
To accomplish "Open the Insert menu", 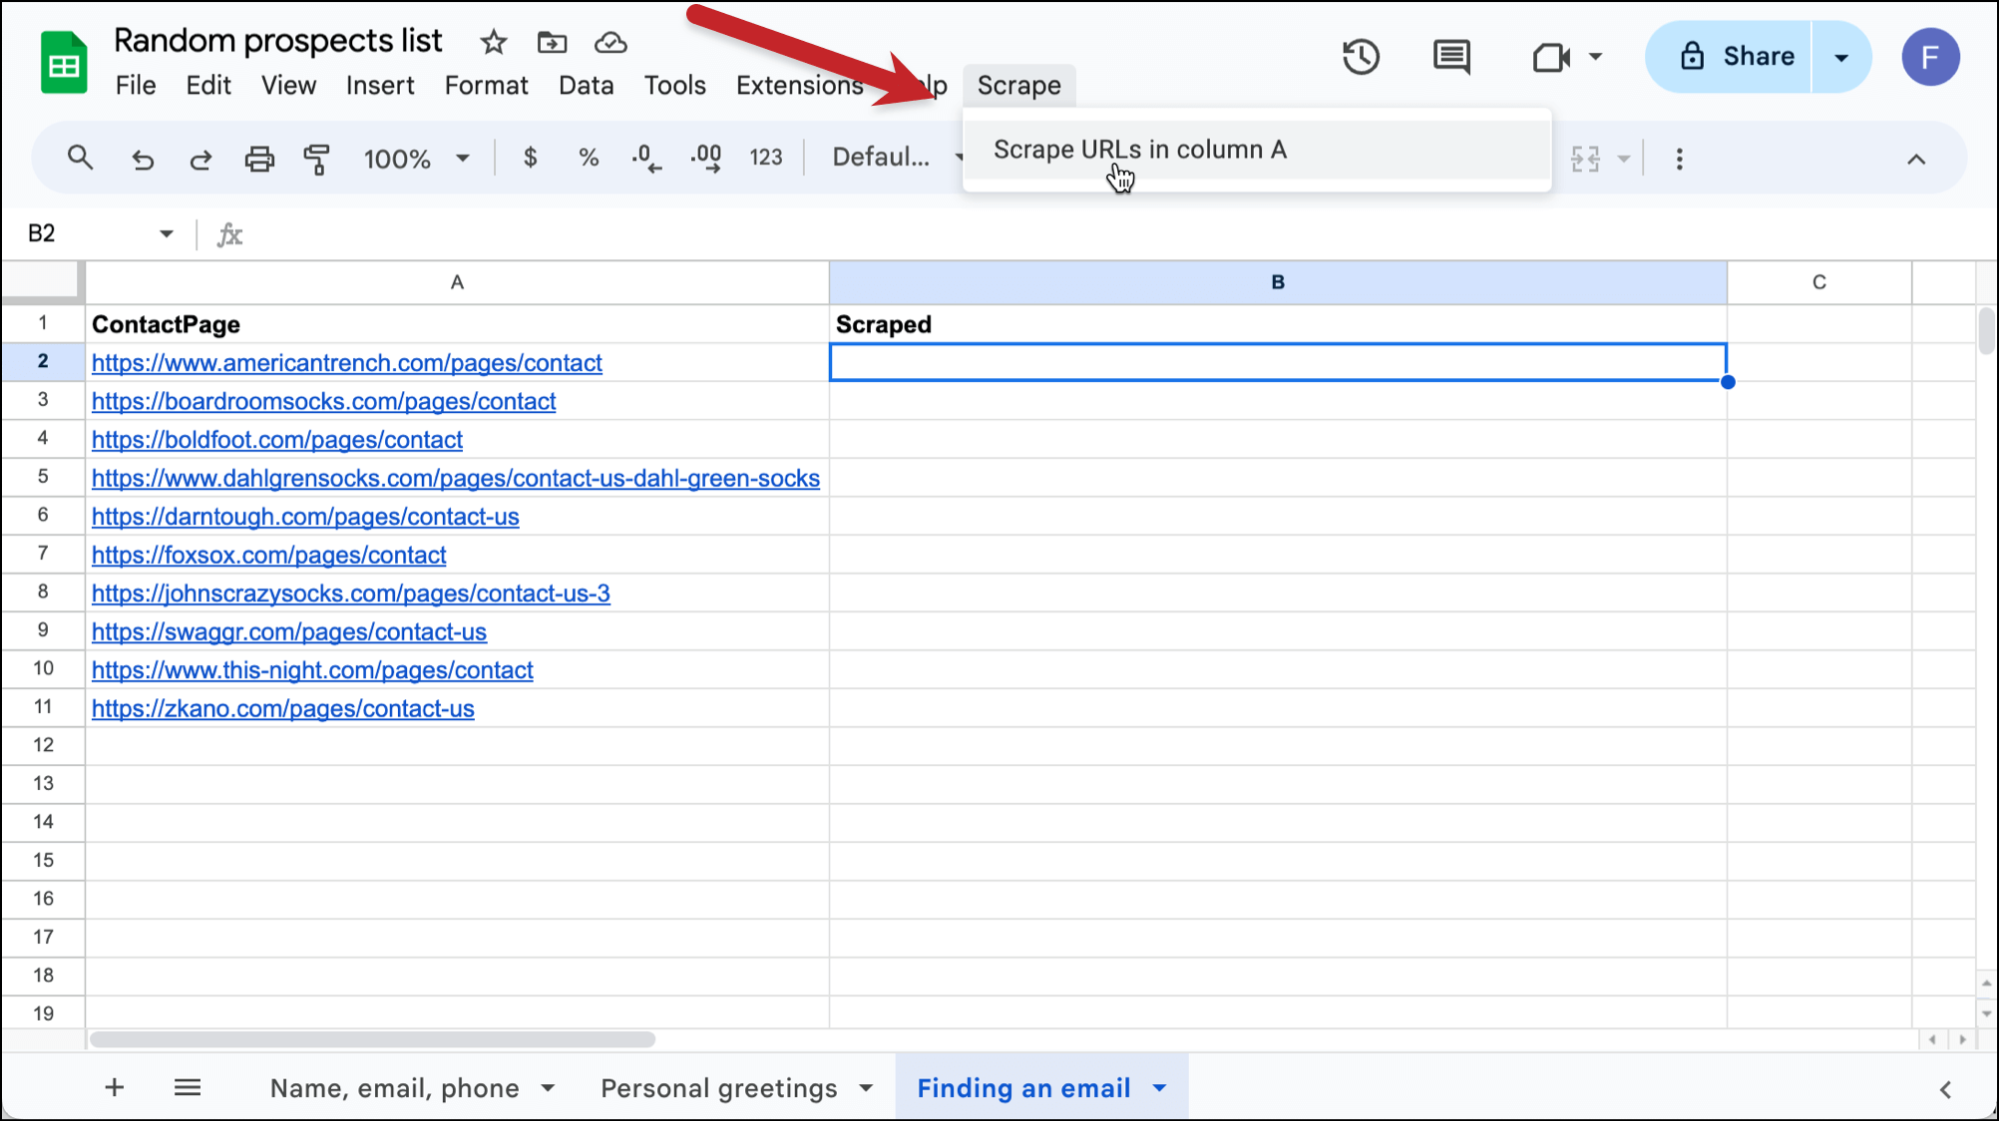I will 380,86.
